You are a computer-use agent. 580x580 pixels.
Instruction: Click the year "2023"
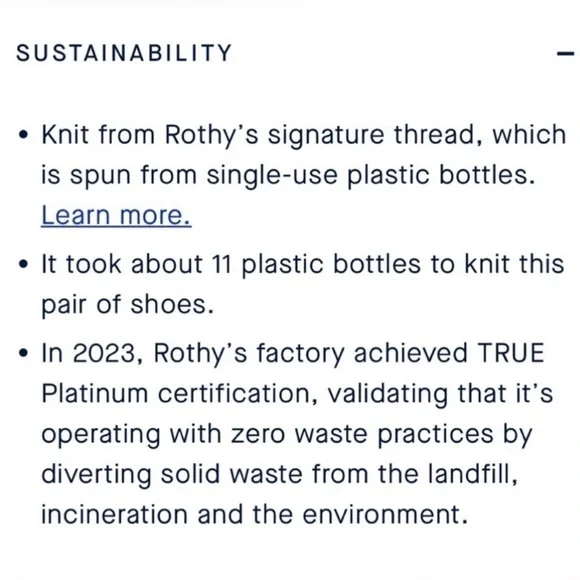point(105,353)
